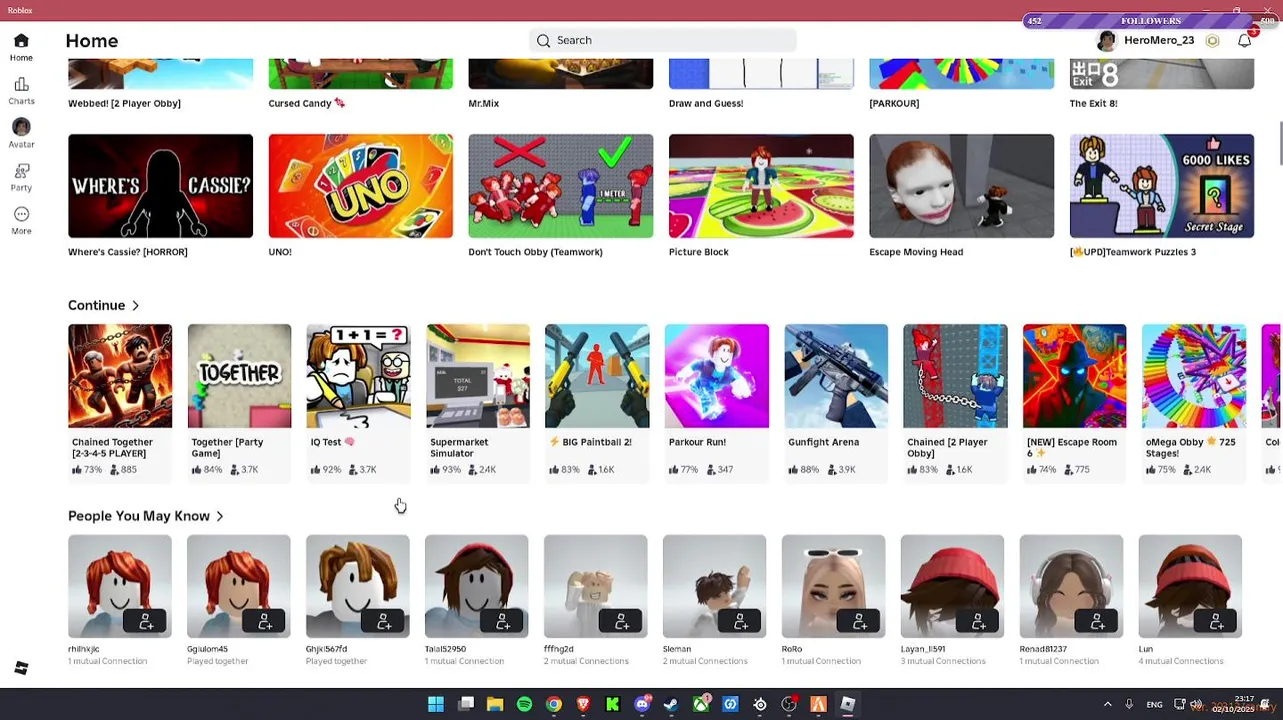Expand People You May Know arrow
This screenshot has height=720, width=1283.
(220, 517)
